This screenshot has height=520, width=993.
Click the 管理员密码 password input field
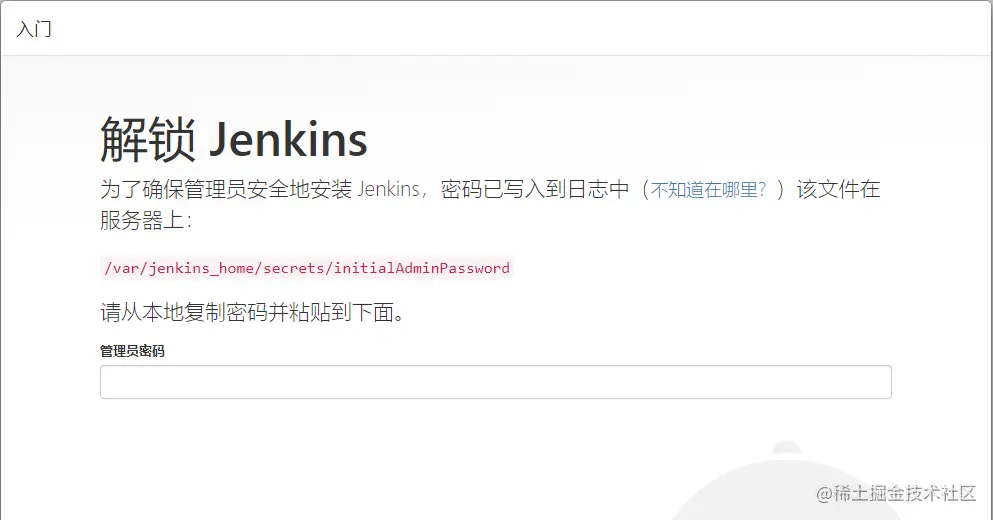point(495,382)
